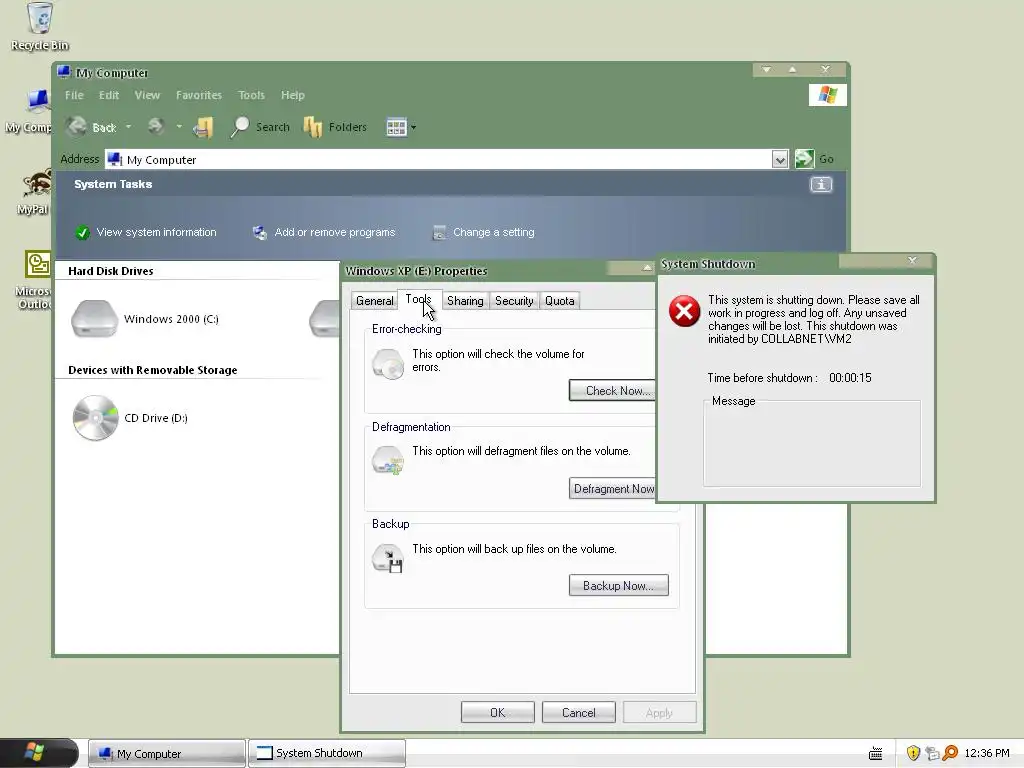Click the Up folder toolbar icon
This screenshot has height=768, width=1024.
[x=204, y=127]
